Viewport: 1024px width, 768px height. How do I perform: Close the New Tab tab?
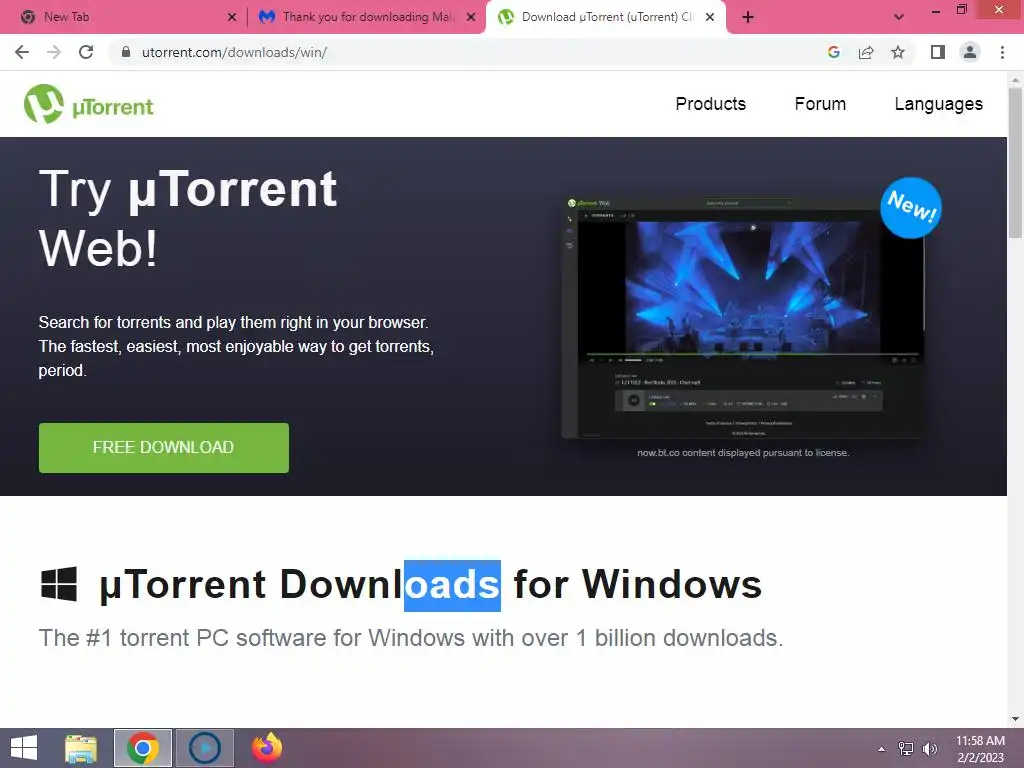coord(232,17)
